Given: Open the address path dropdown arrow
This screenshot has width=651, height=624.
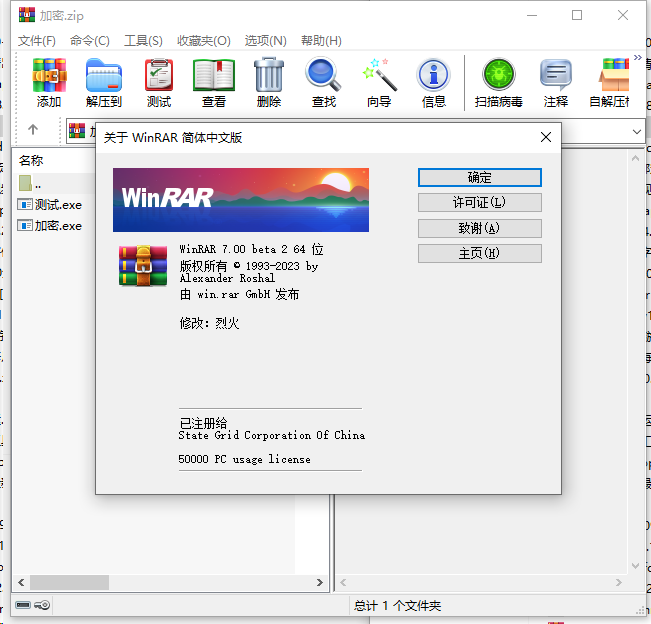Looking at the screenshot, I should click(636, 132).
